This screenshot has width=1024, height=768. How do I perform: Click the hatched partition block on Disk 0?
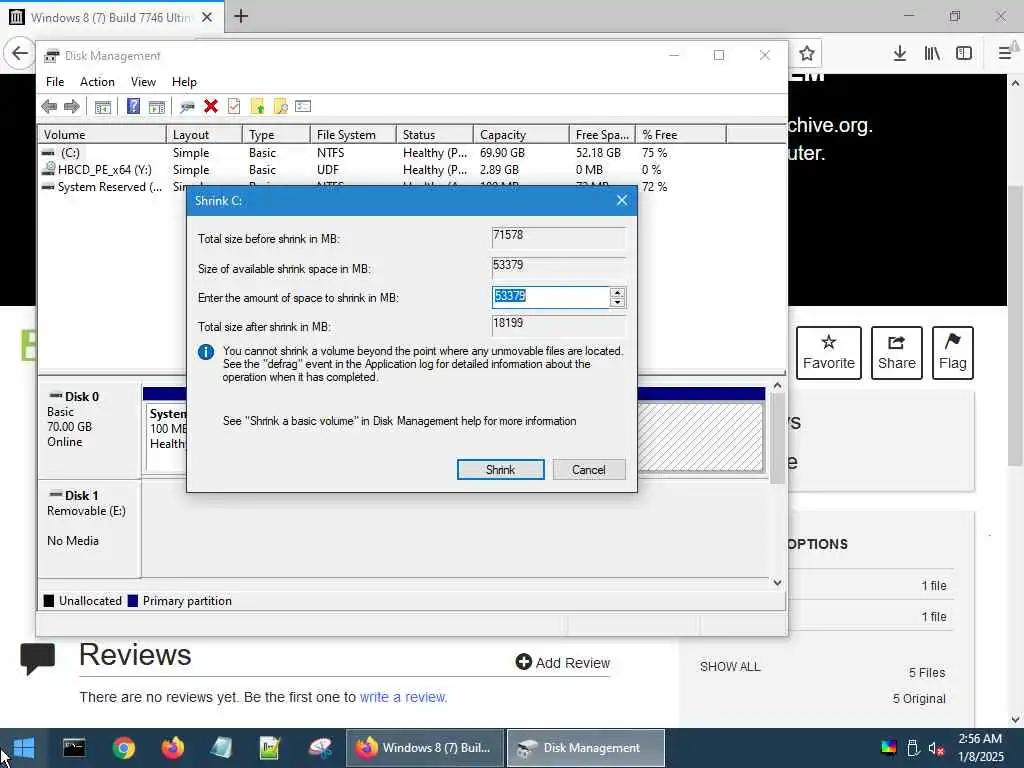coord(700,437)
